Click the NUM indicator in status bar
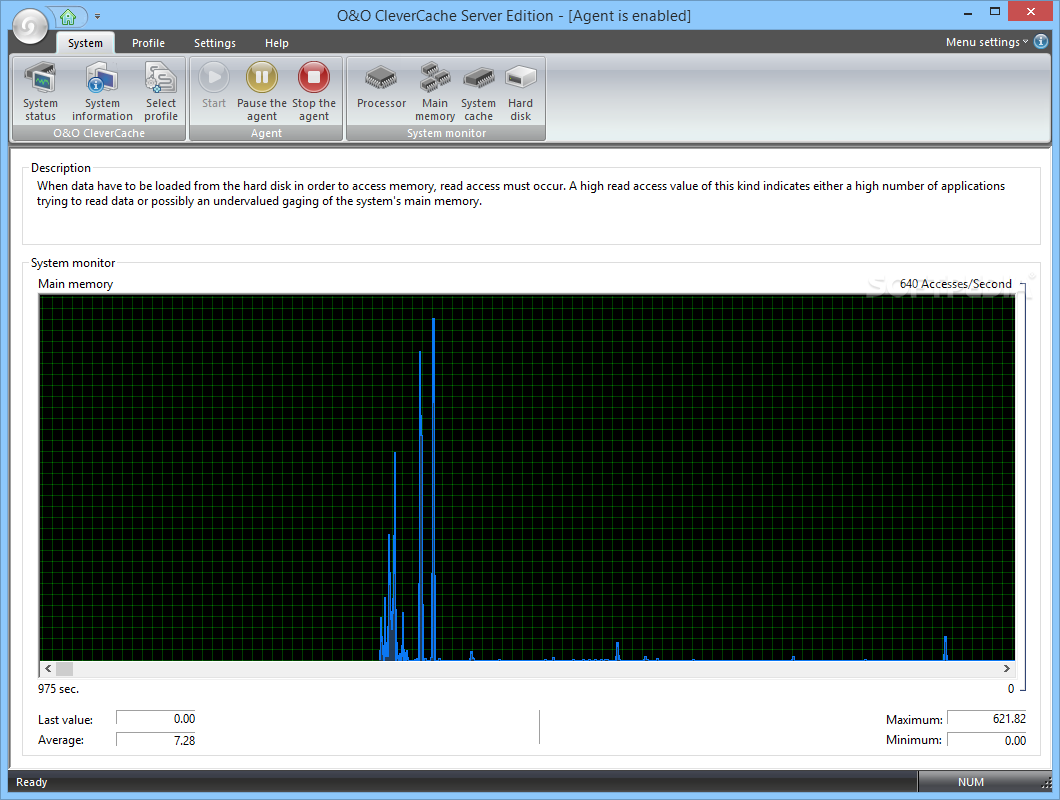Screen dimensions: 1060x800 tap(970, 782)
